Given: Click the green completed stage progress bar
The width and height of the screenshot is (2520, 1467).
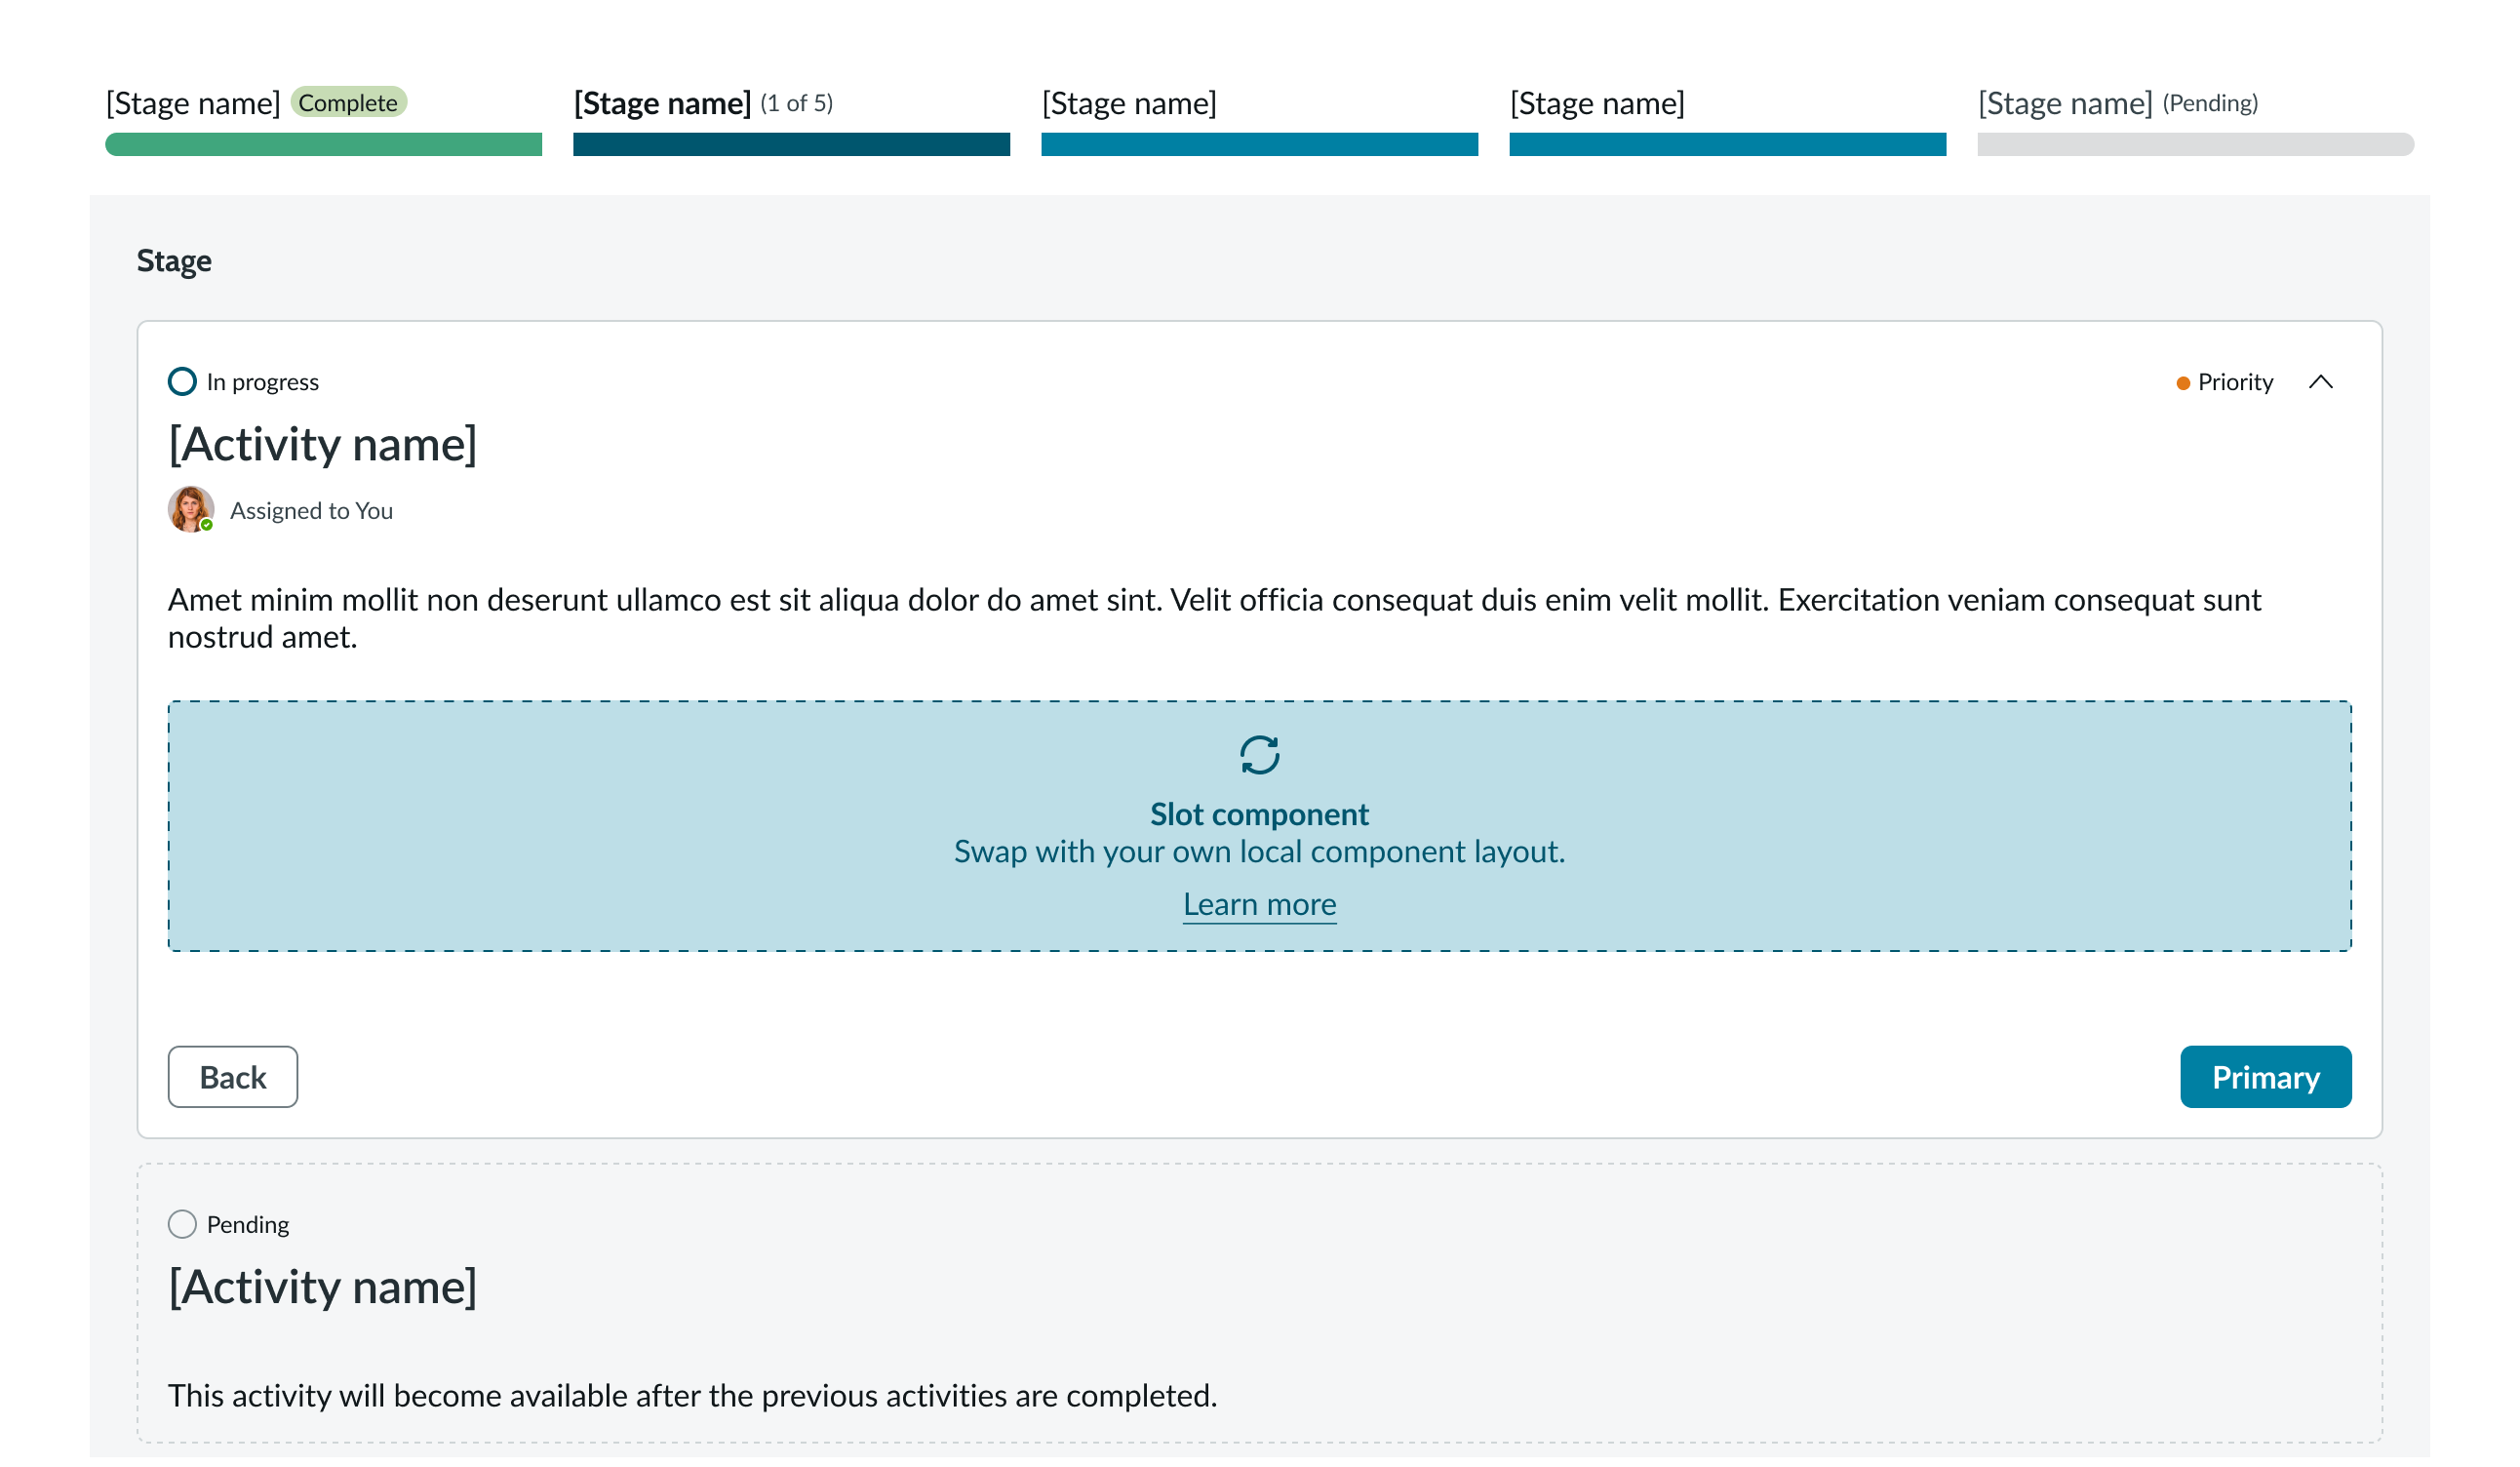Looking at the screenshot, I should click(x=322, y=145).
